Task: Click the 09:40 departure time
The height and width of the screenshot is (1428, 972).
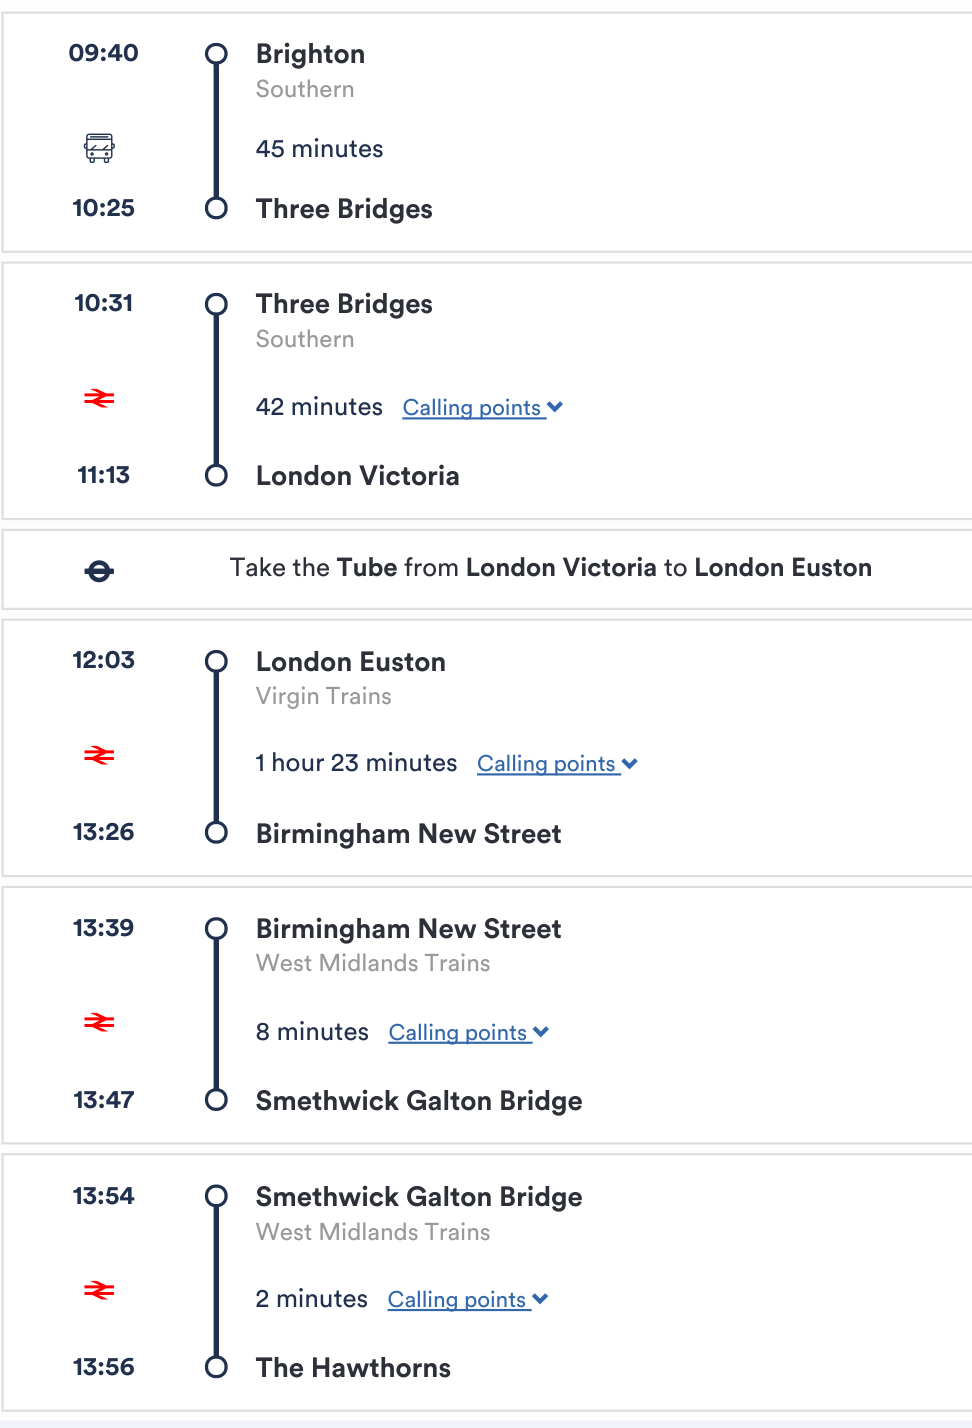Action: point(104,53)
